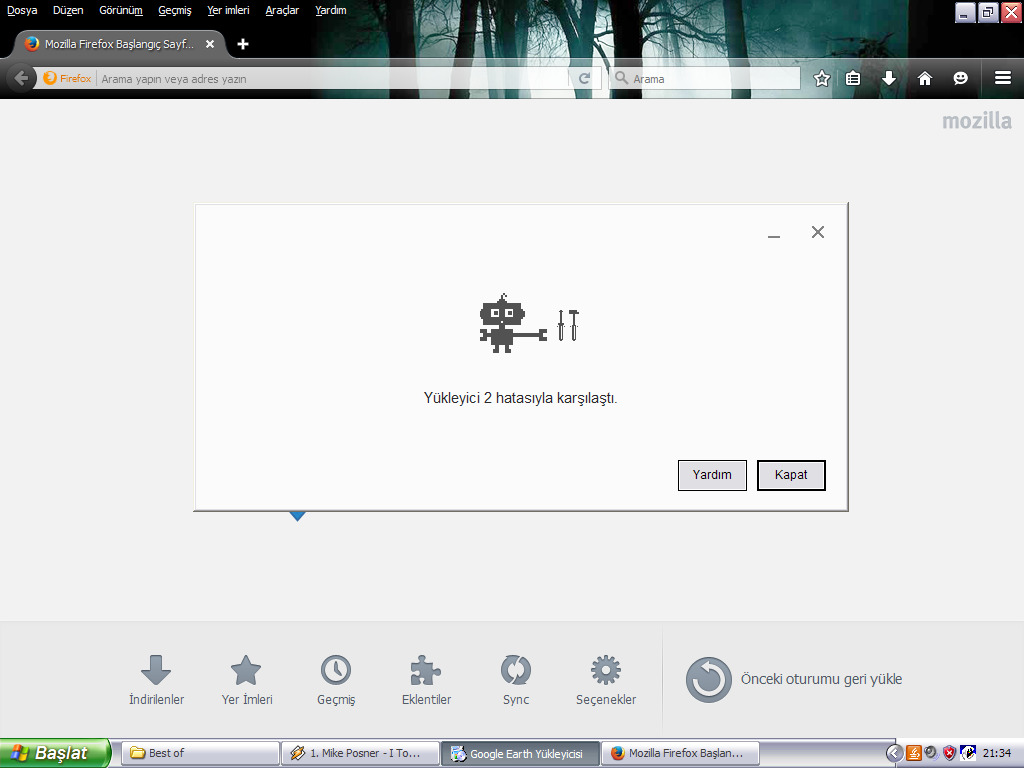Switch to Best of folder taskbar item
The width and height of the screenshot is (1024, 768).
pyautogui.click(x=200, y=753)
